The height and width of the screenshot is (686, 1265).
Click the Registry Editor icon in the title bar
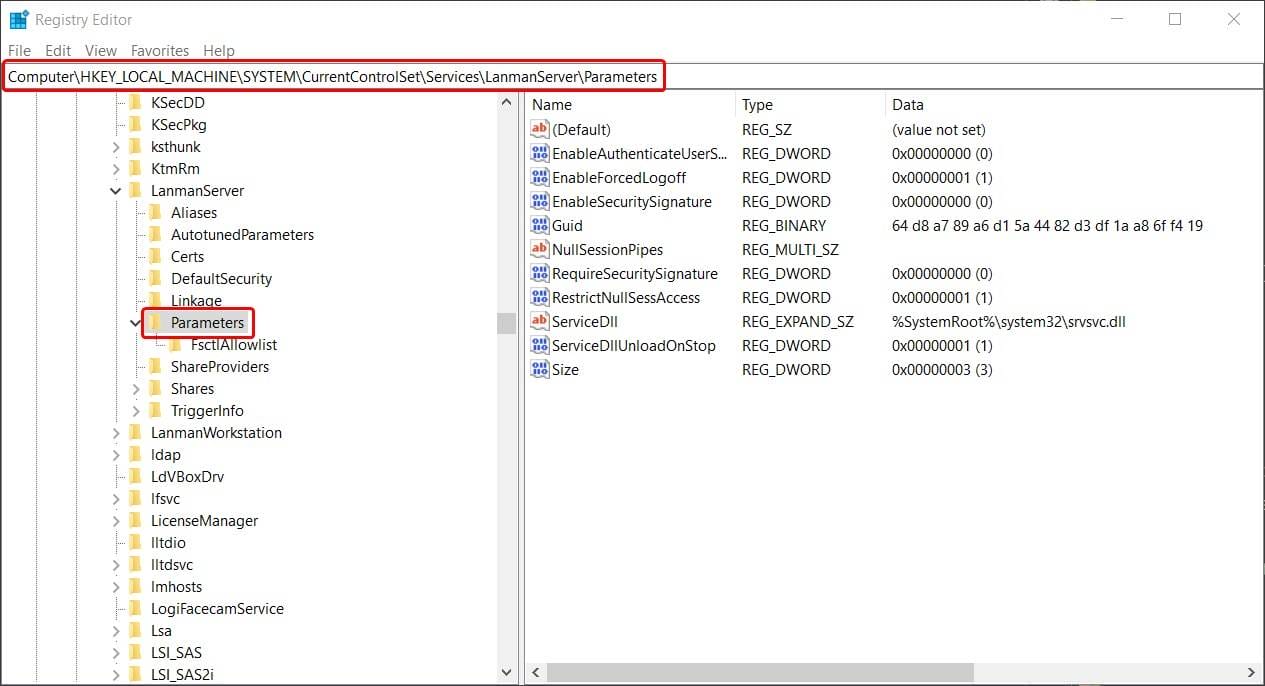[x=18, y=18]
